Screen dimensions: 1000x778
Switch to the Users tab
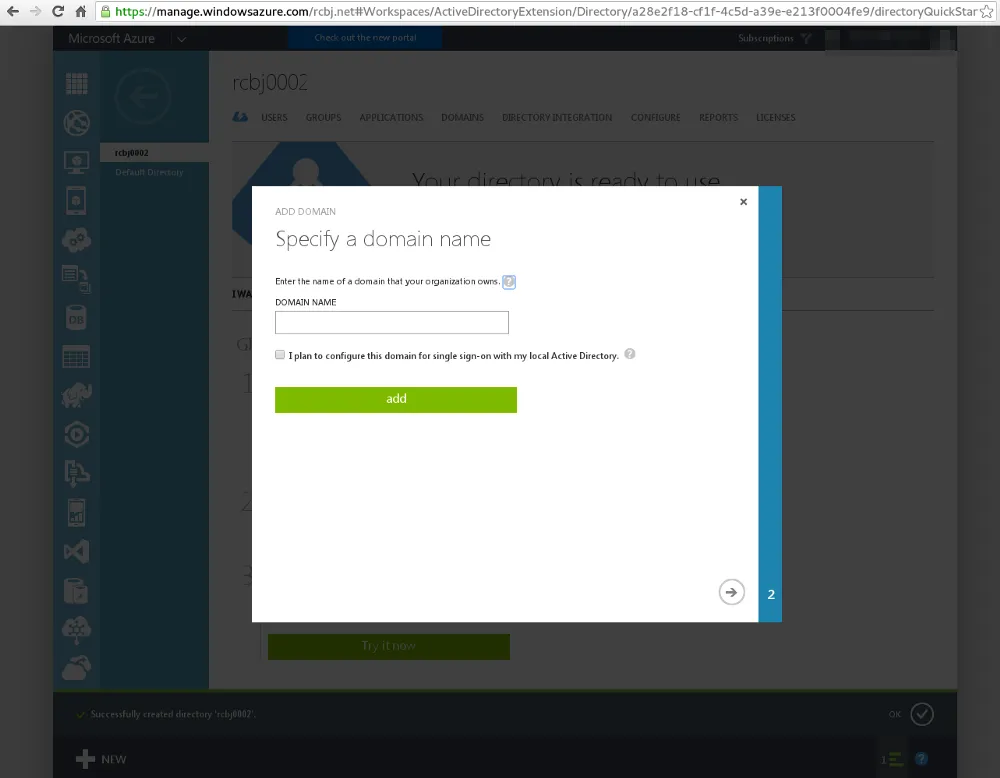pyautogui.click(x=274, y=117)
